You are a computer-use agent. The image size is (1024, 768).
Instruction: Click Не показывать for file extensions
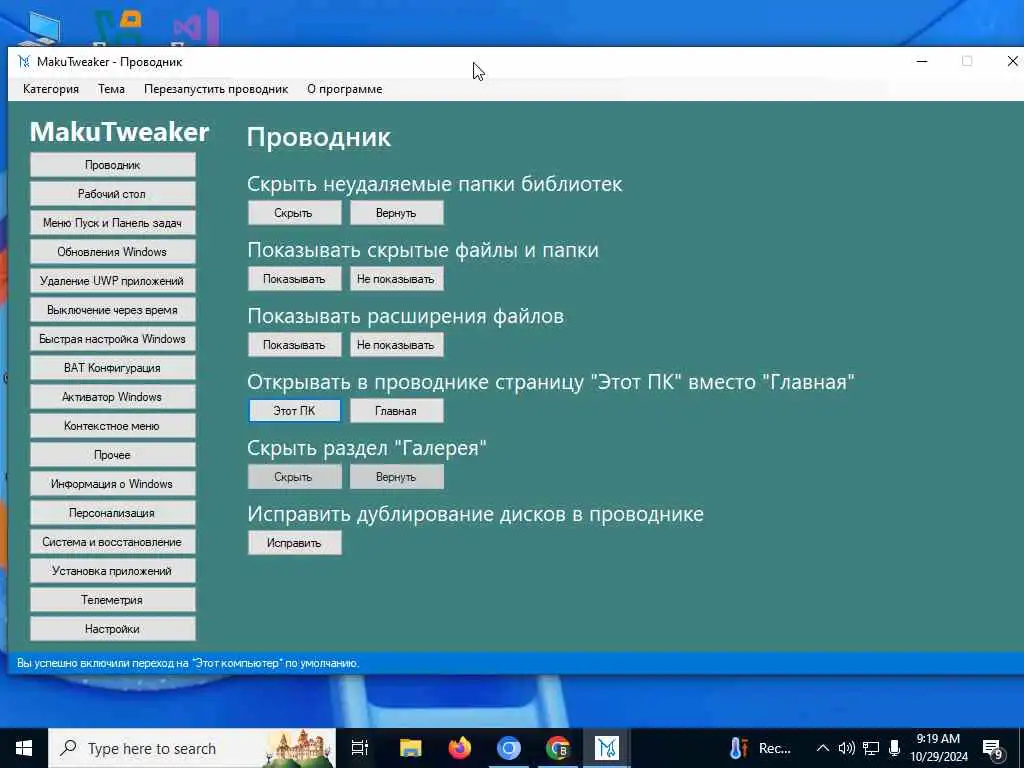[396, 345]
